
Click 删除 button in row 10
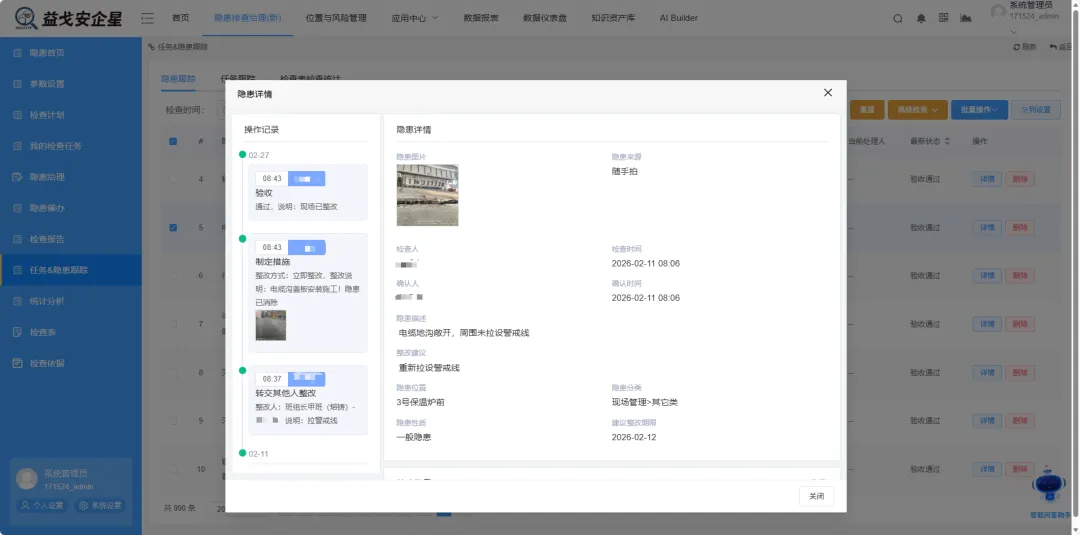[1020, 469]
